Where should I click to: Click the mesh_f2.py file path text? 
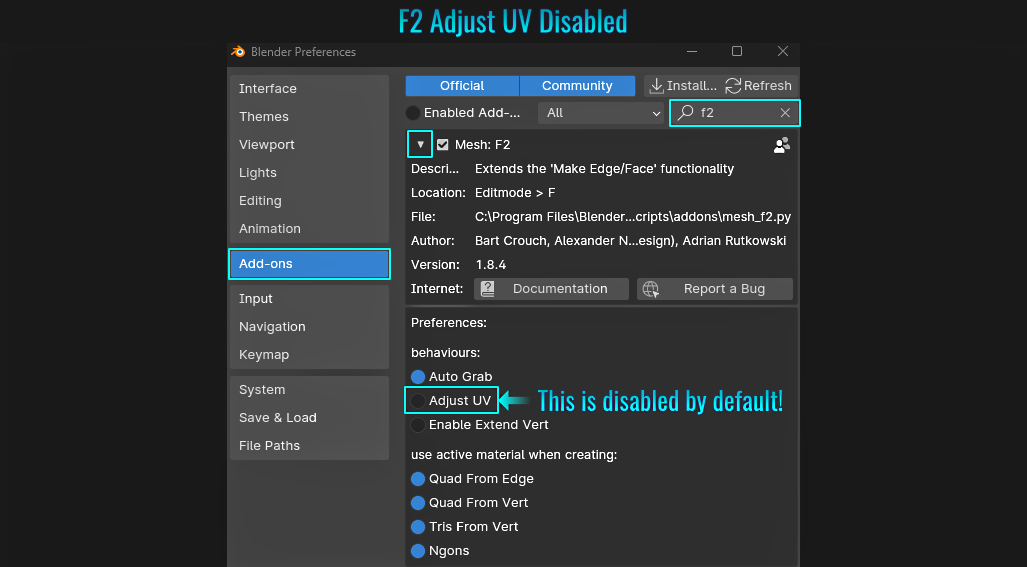(633, 217)
